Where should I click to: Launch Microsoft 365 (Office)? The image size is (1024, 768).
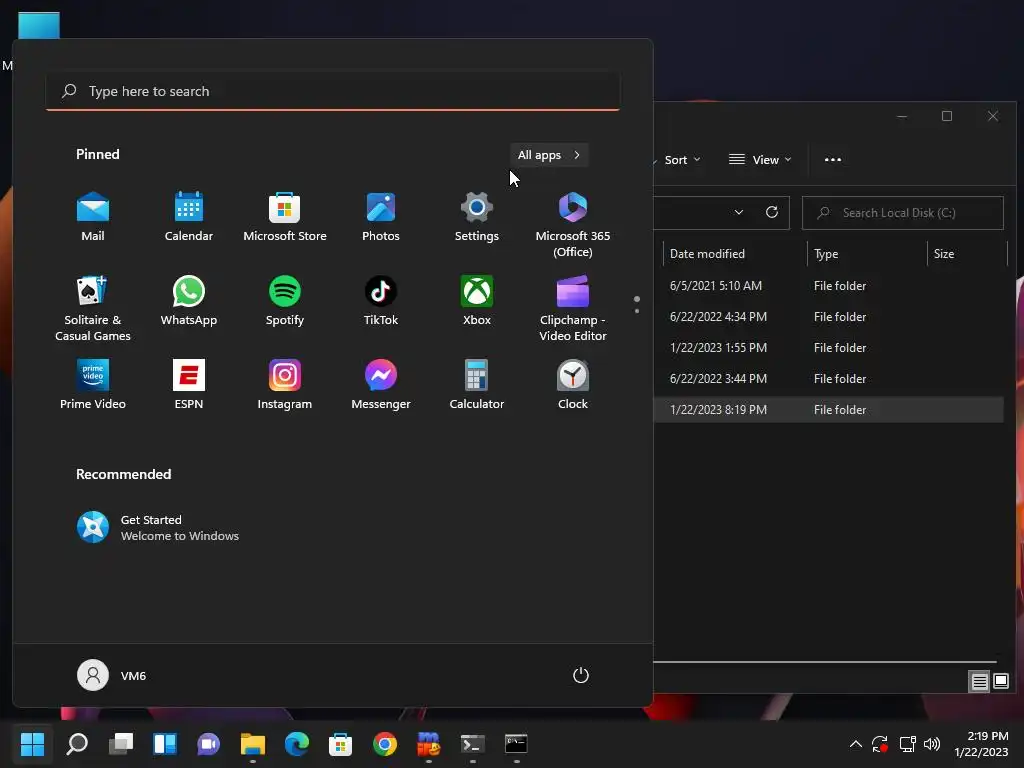point(573,225)
